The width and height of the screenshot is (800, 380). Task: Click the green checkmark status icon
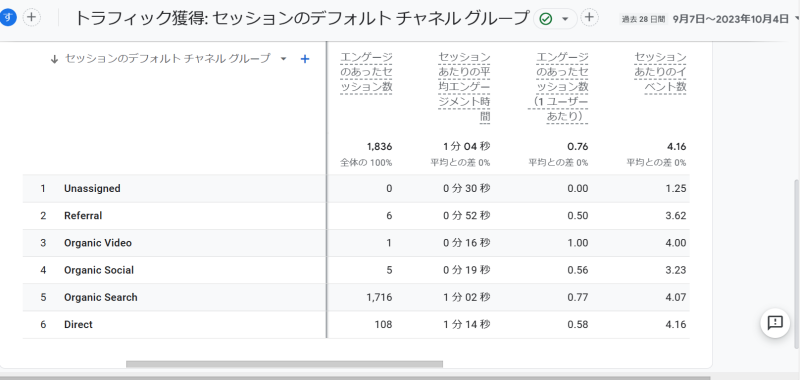coord(546,19)
